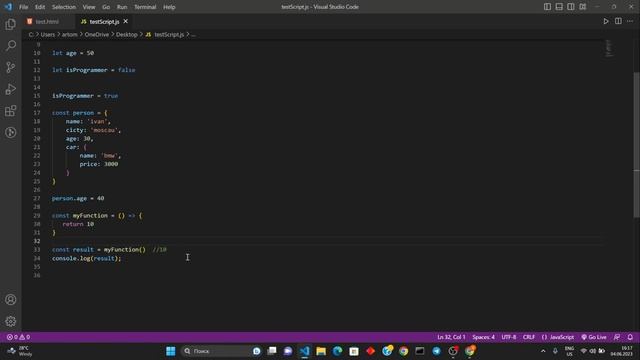Open the editor More Actions ellipsis

630,21
